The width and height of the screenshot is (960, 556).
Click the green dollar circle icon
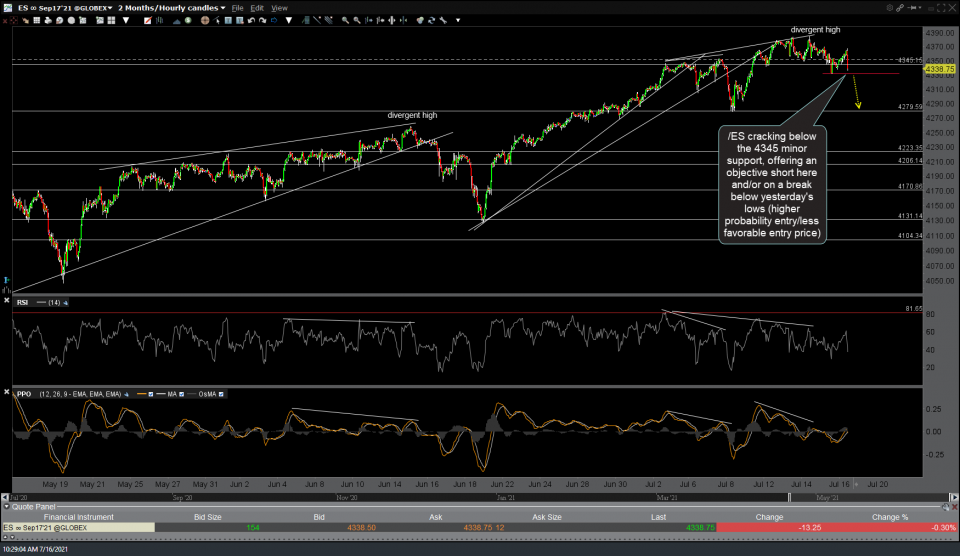coord(188,20)
